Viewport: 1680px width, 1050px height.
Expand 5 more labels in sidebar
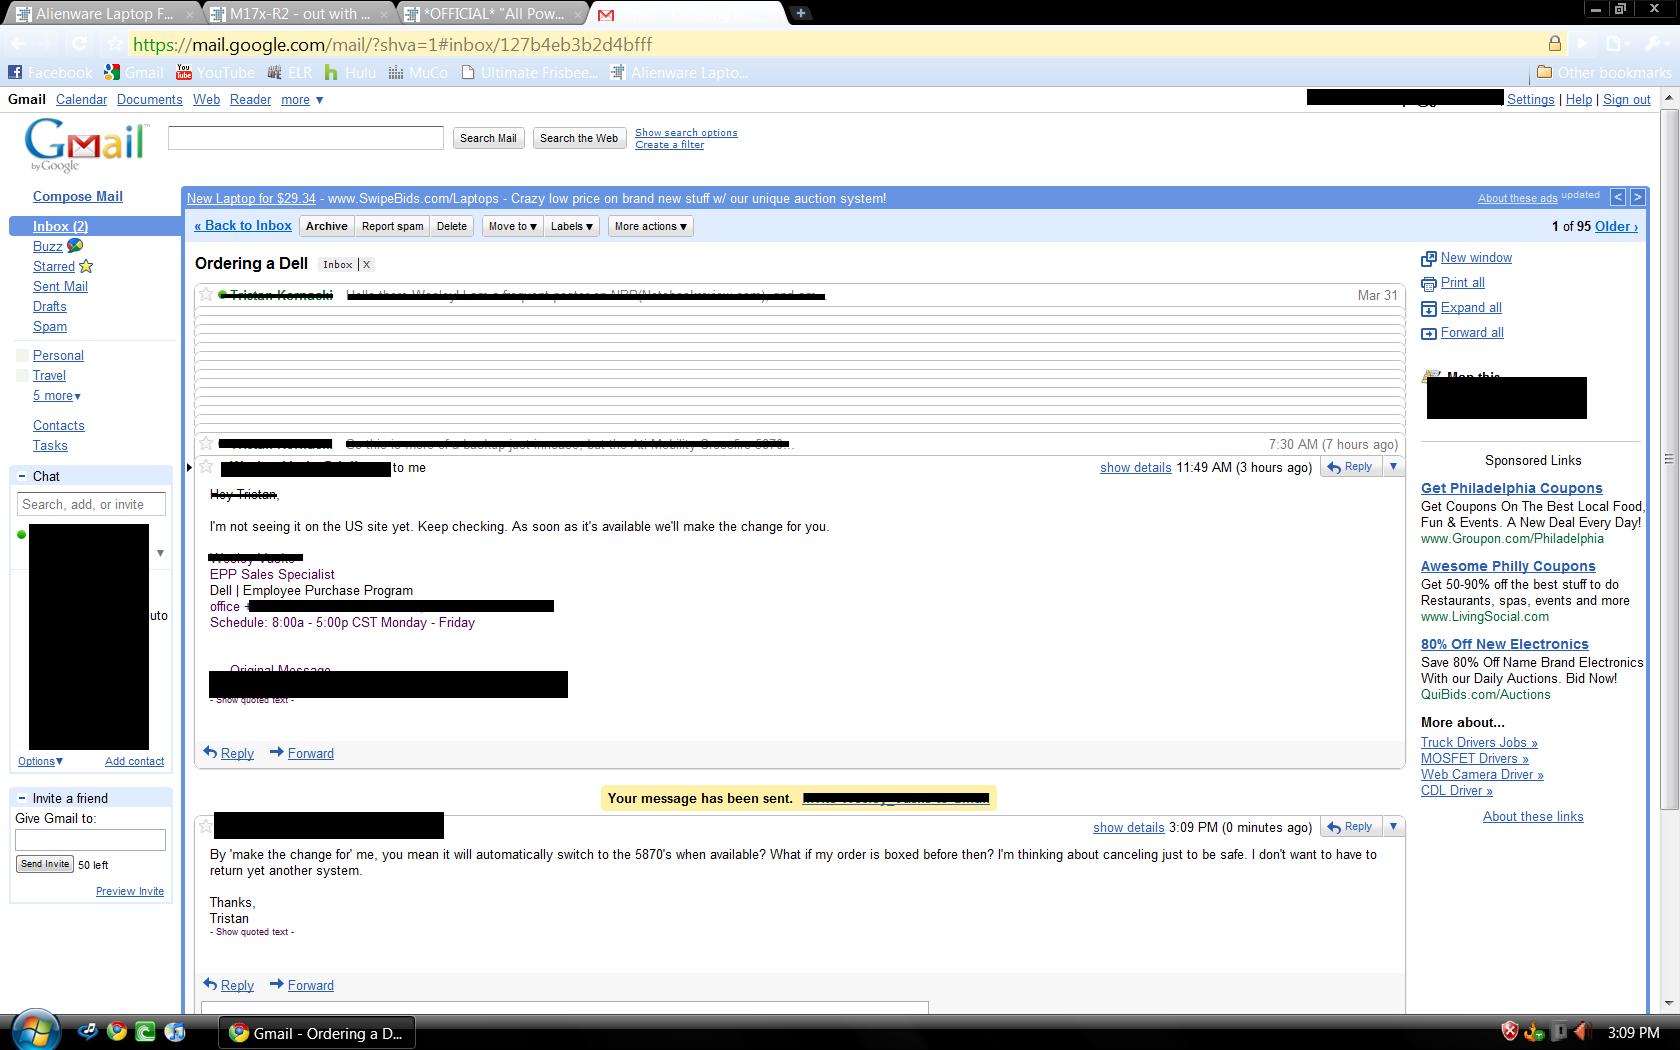(x=57, y=395)
